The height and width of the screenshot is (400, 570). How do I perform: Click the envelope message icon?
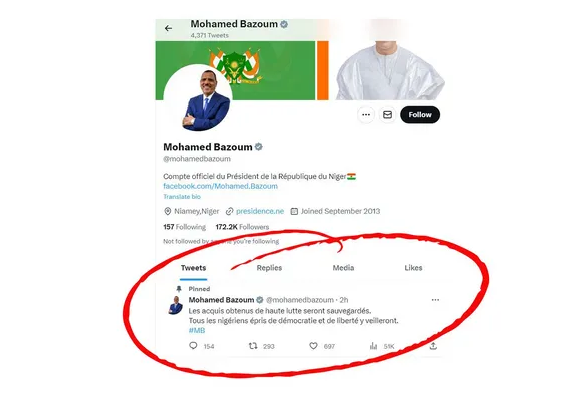(388, 115)
